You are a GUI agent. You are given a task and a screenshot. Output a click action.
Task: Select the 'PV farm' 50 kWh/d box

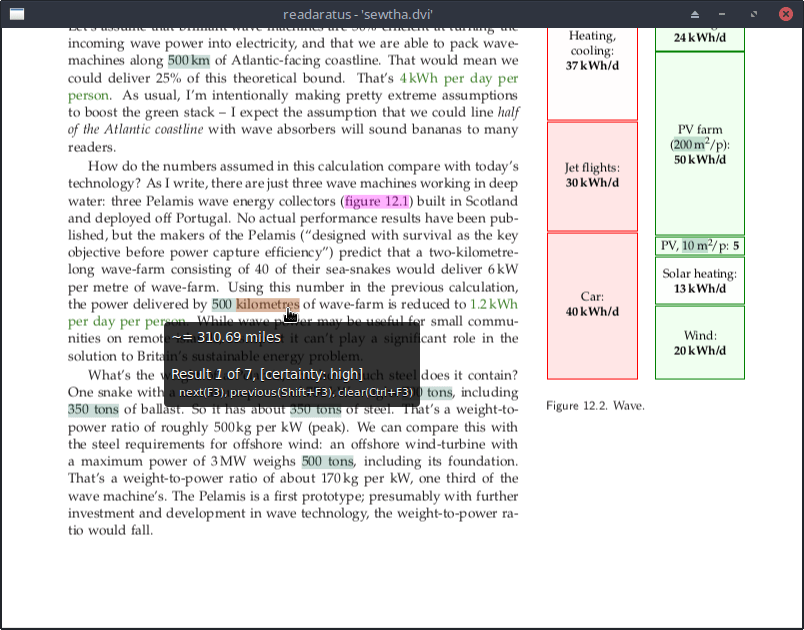coord(699,144)
